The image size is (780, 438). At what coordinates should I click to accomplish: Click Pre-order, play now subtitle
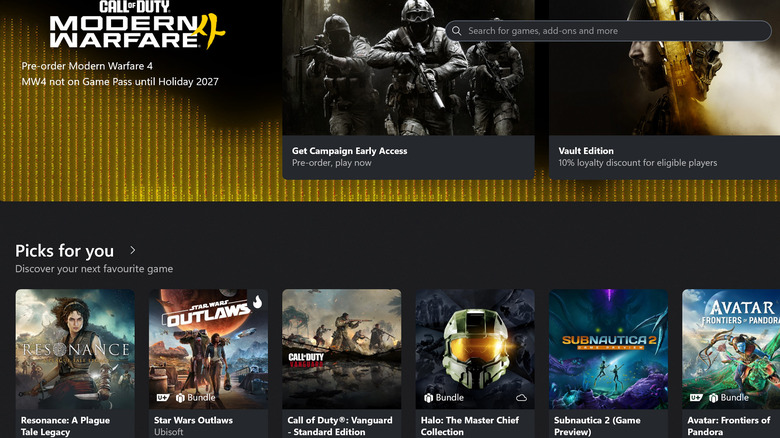332,163
